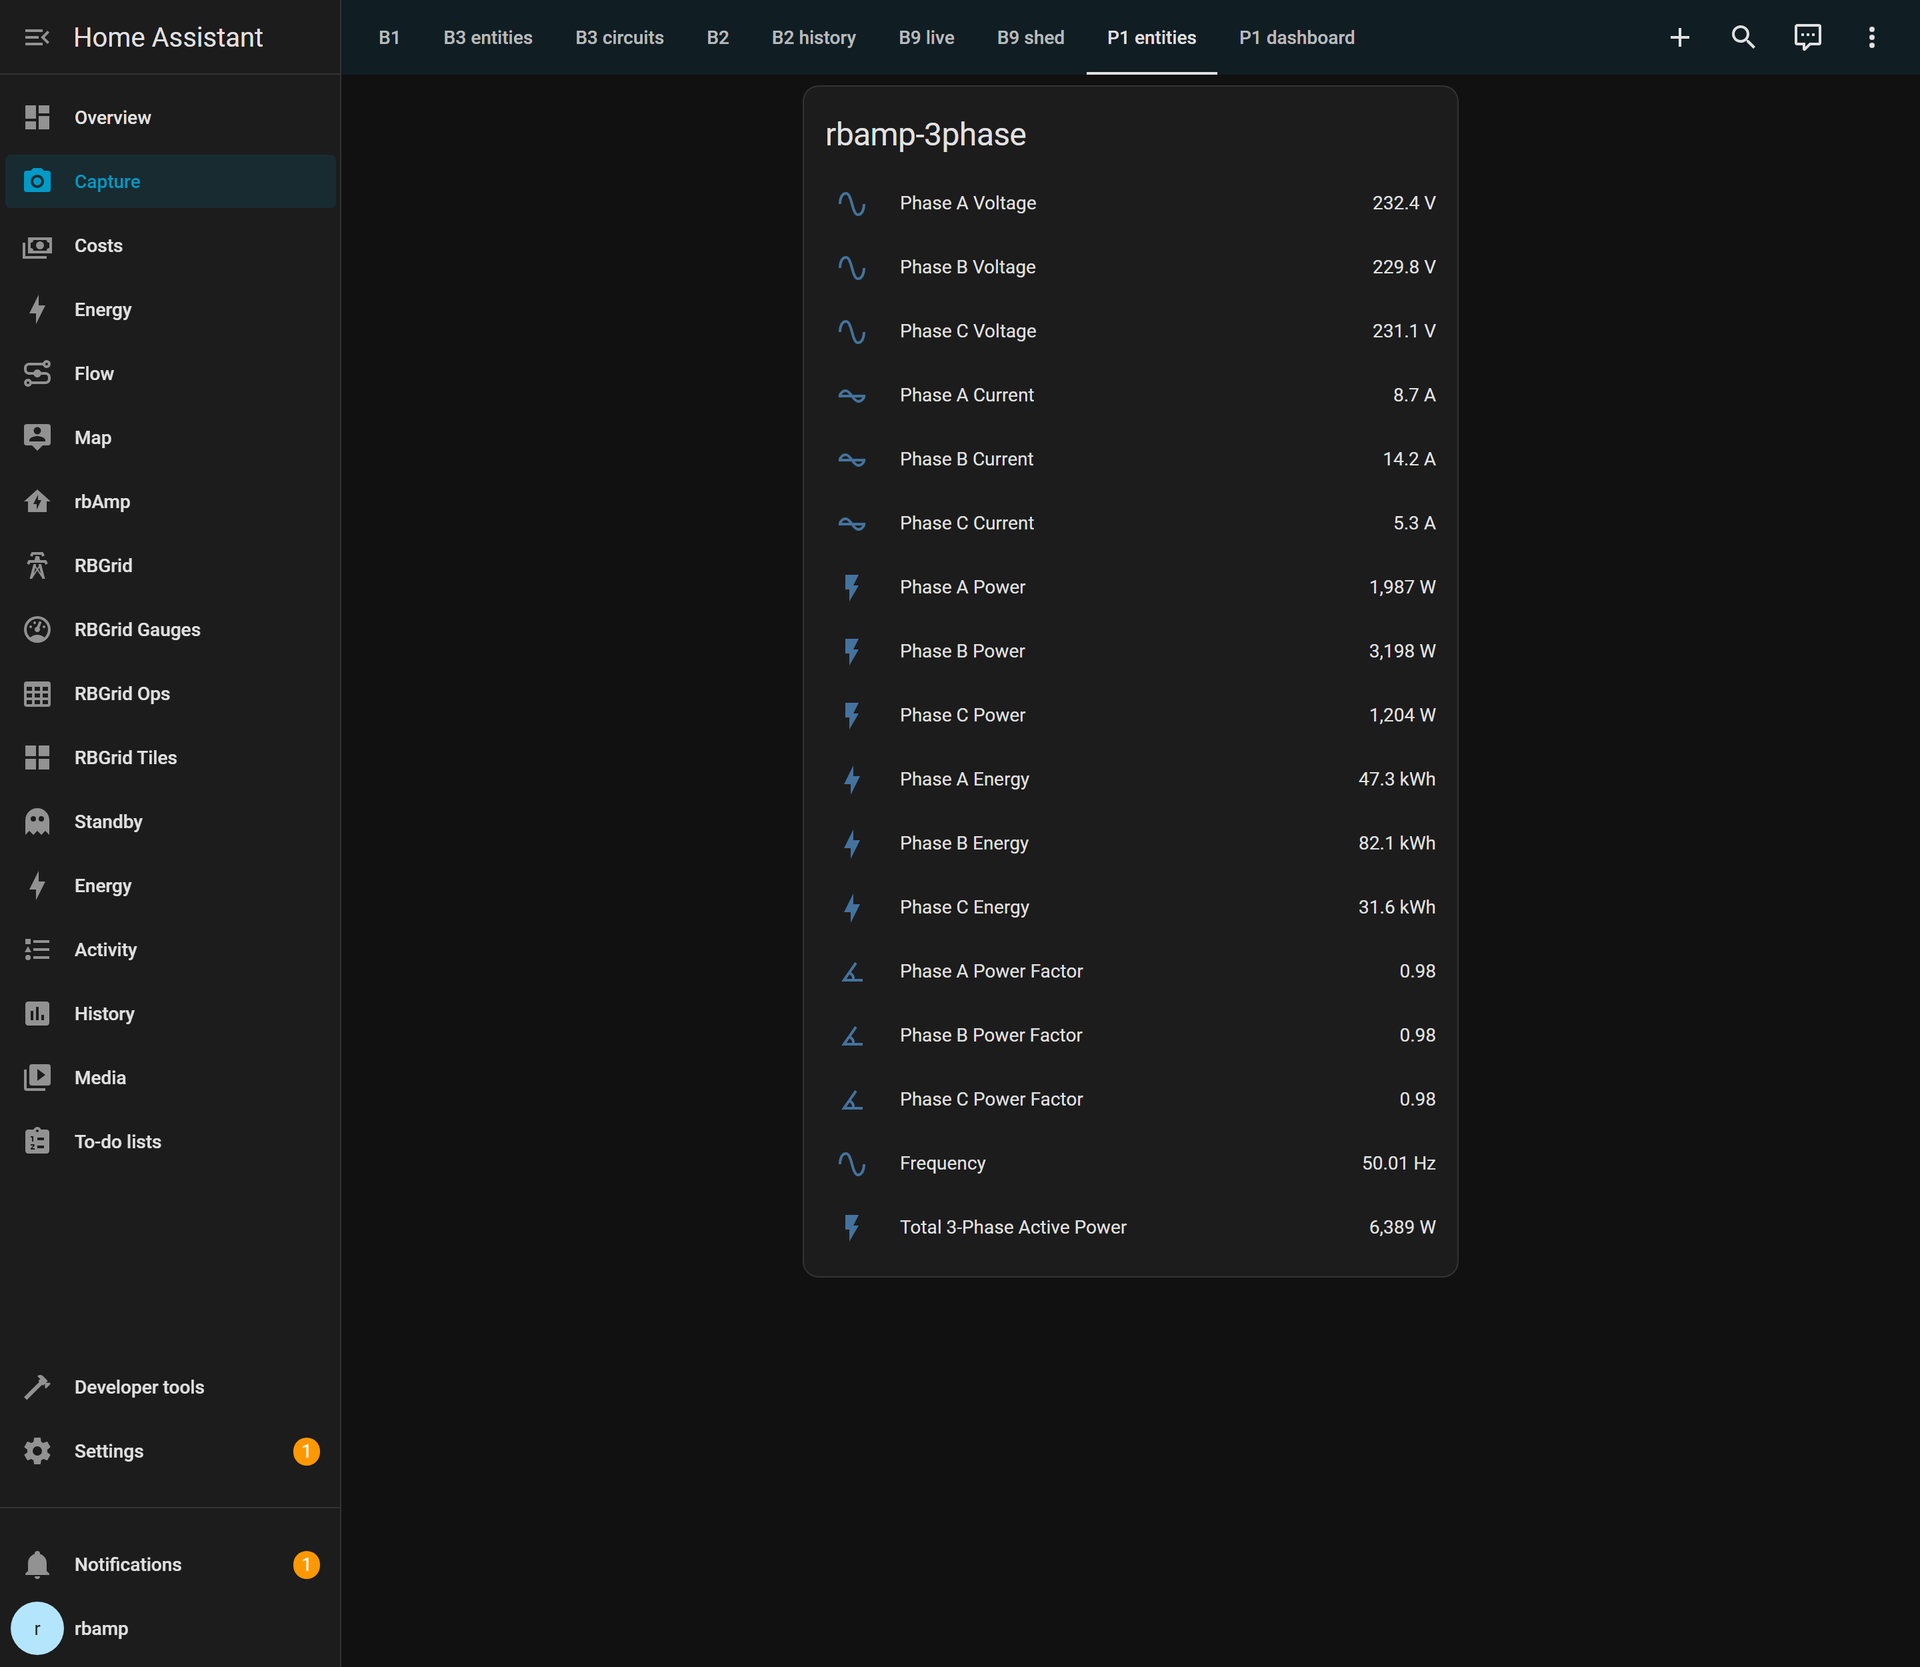This screenshot has height=1667, width=1920.
Task: Click the Capture camera icon
Action: coord(37,181)
